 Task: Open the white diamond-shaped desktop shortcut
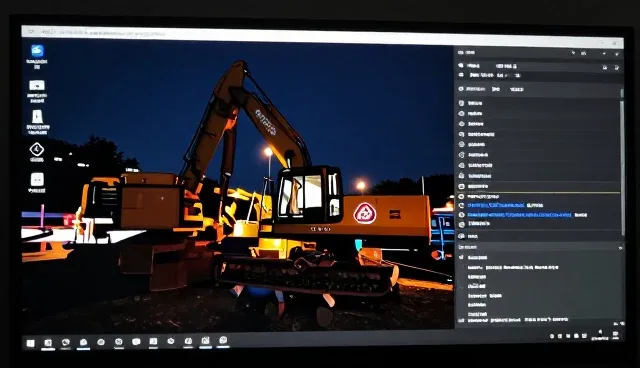click(x=37, y=149)
